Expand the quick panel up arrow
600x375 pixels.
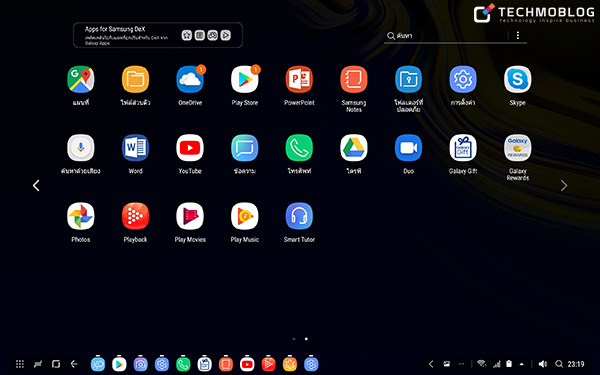(x=522, y=364)
